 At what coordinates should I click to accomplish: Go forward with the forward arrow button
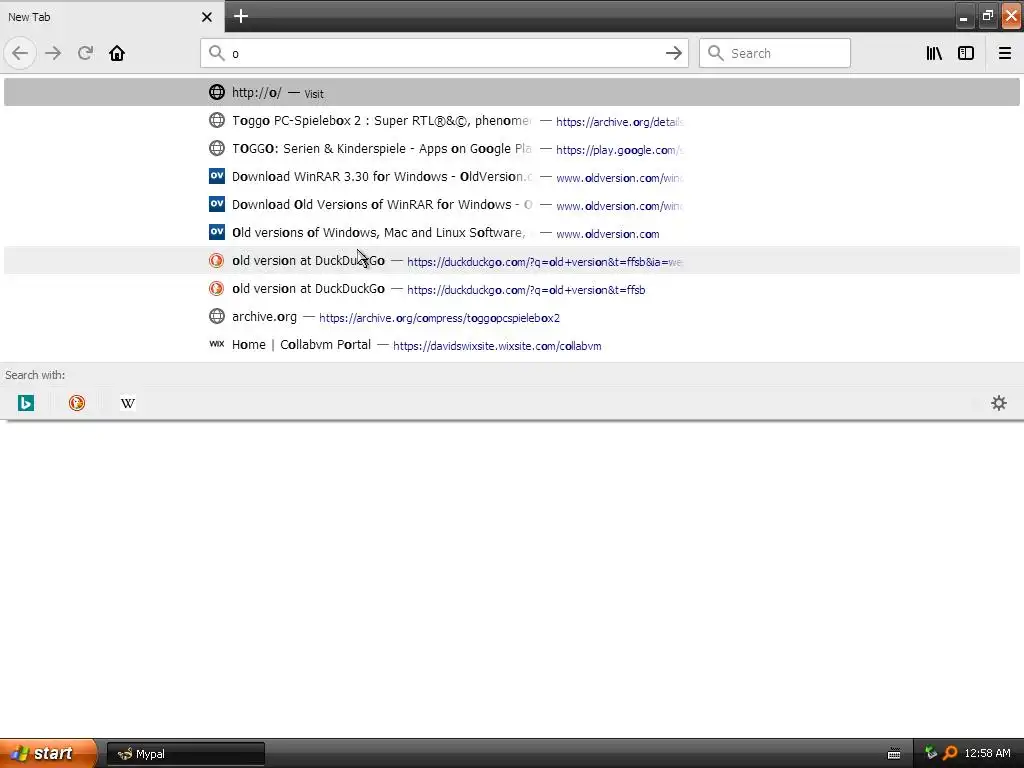point(53,53)
